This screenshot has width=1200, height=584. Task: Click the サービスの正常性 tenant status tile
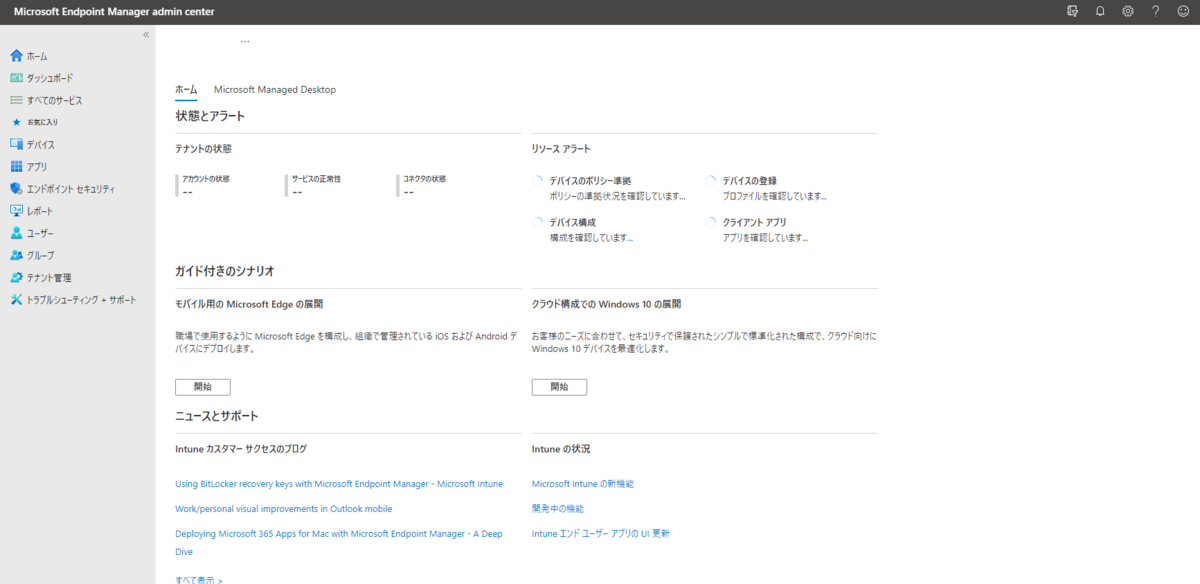coord(313,185)
